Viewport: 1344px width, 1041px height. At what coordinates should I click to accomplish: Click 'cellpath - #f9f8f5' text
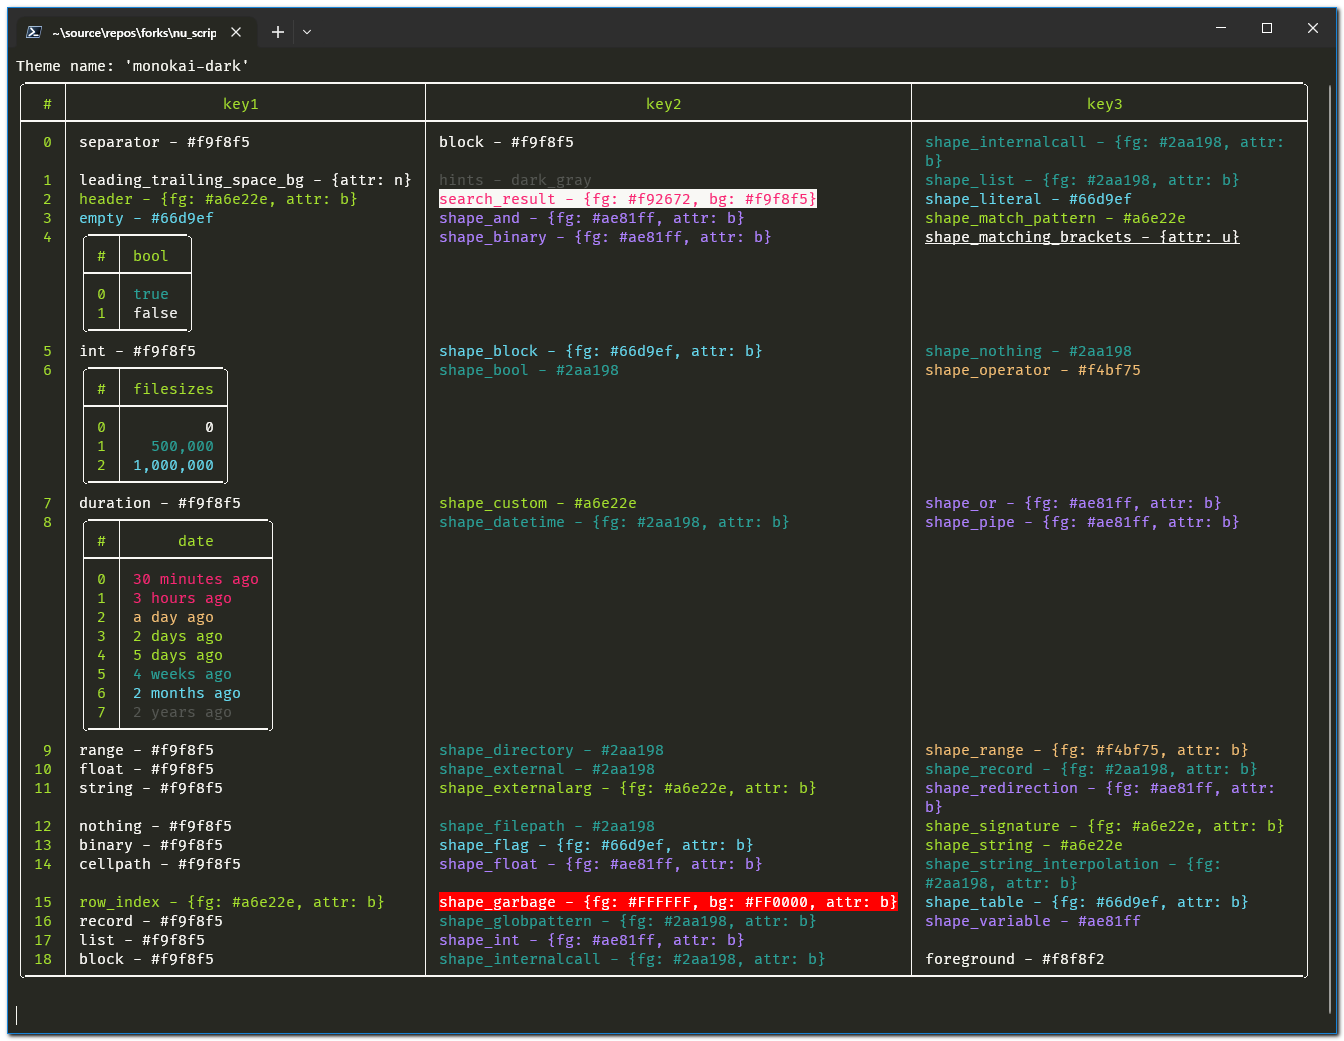(x=160, y=864)
